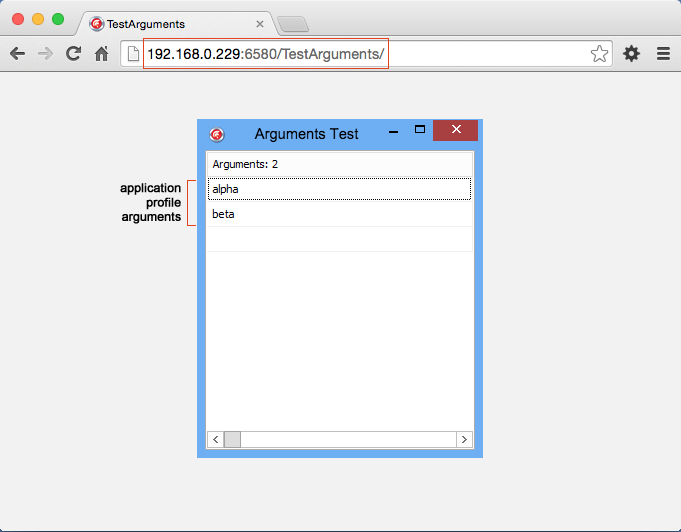
Task: Maximize the Arguments Test window
Action: pos(420,129)
